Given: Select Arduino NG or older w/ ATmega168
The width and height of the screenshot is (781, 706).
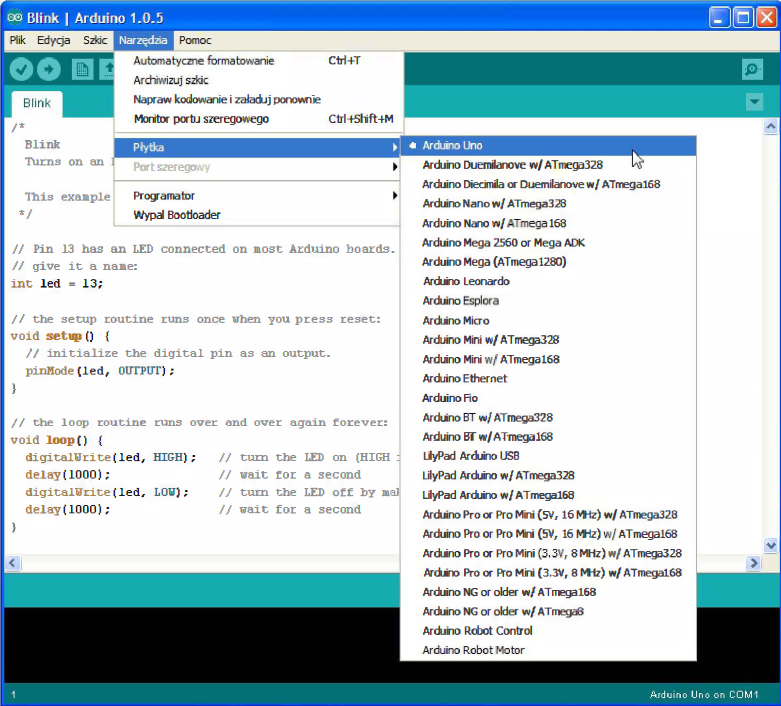Looking at the screenshot, I should (548, 592).
